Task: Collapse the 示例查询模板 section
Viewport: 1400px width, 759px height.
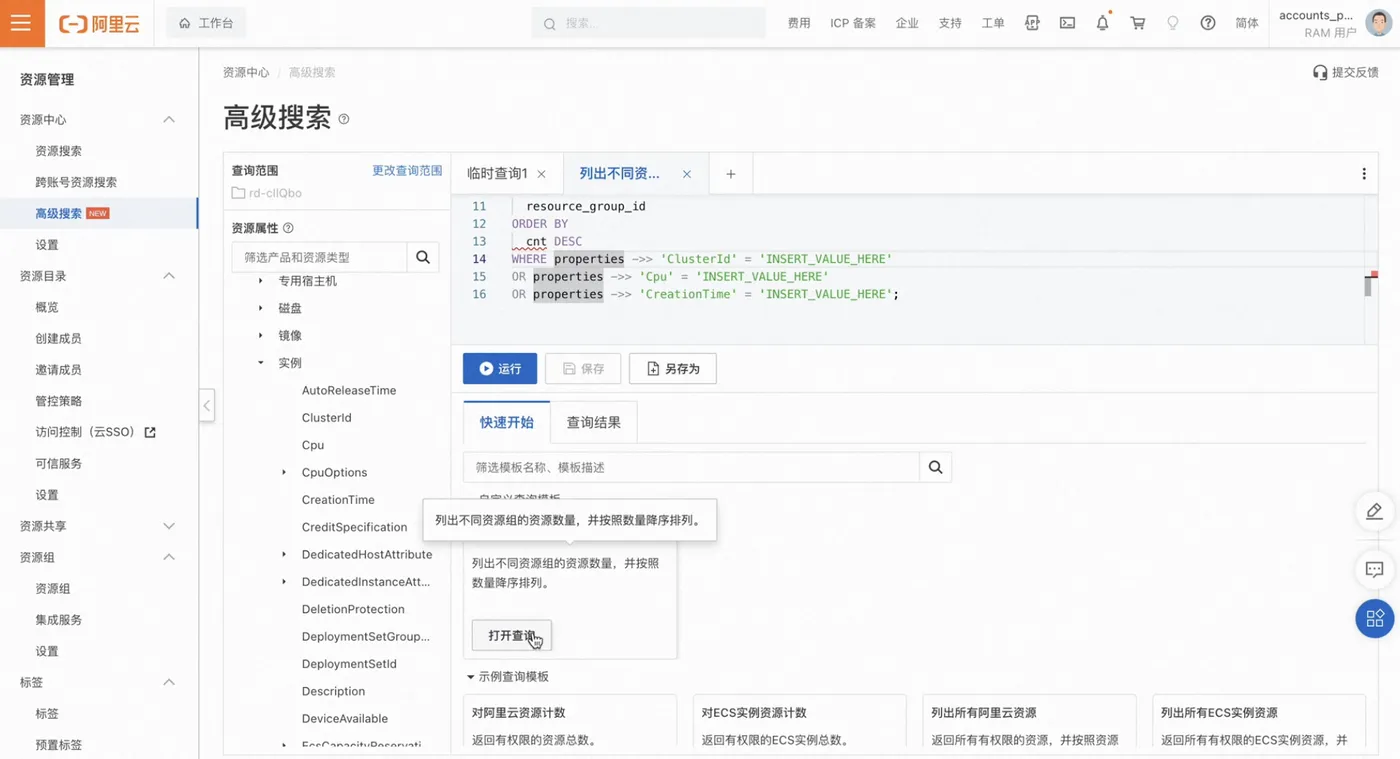Action: coord(470,677)
